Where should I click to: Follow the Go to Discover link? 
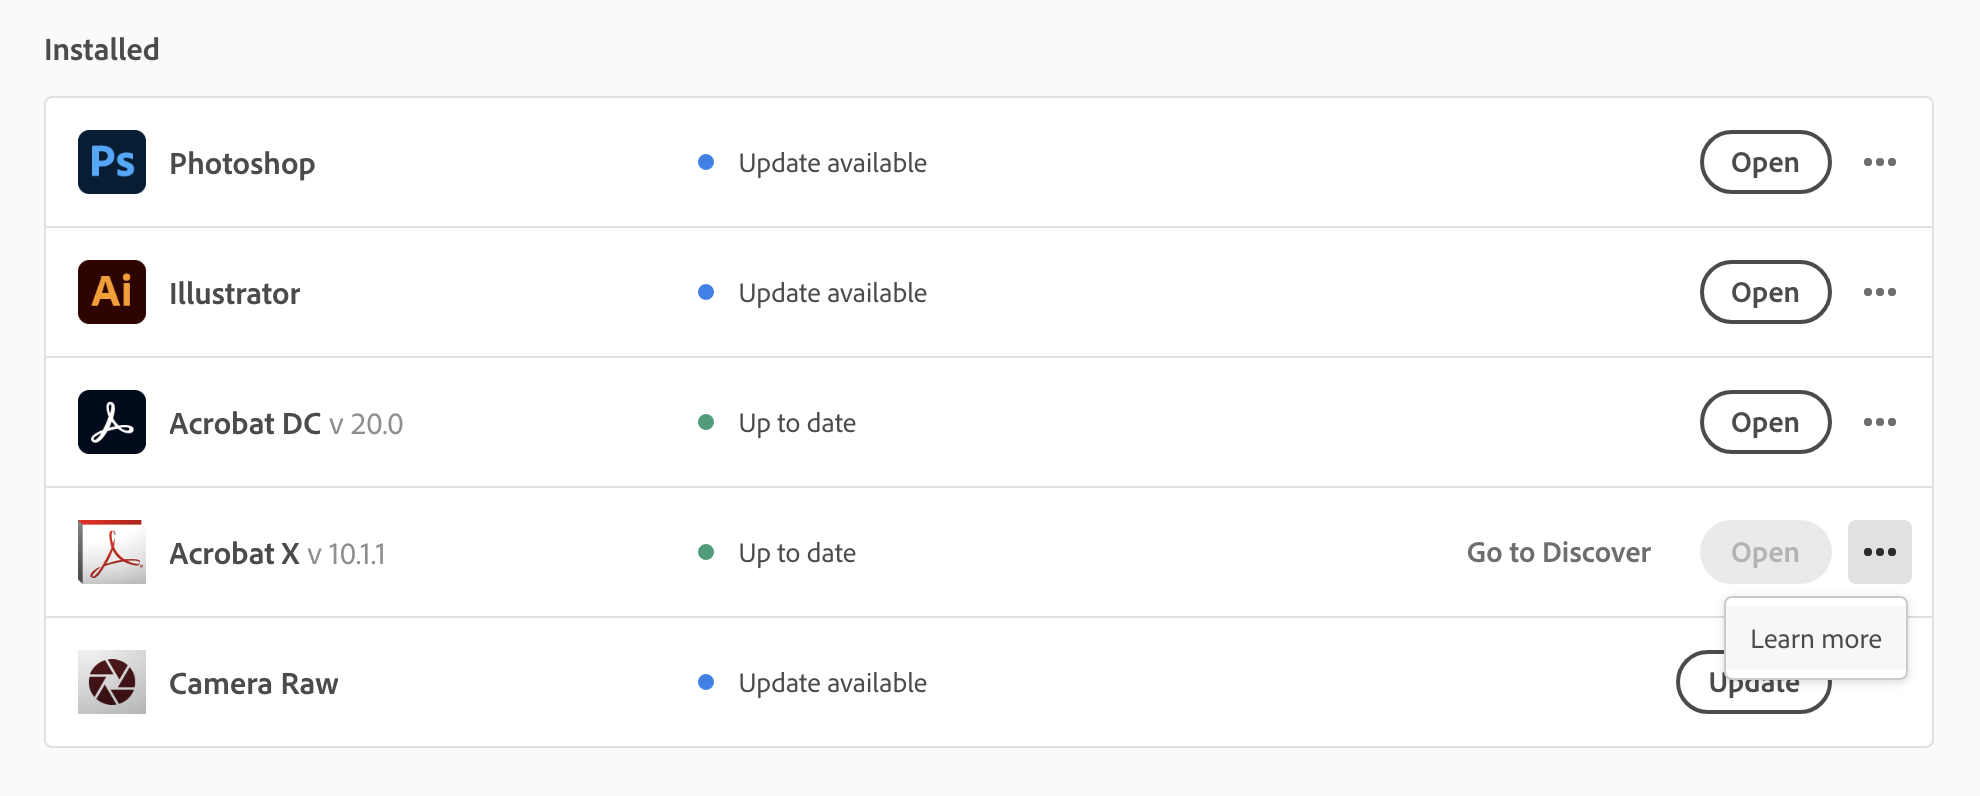[1558, 552]
